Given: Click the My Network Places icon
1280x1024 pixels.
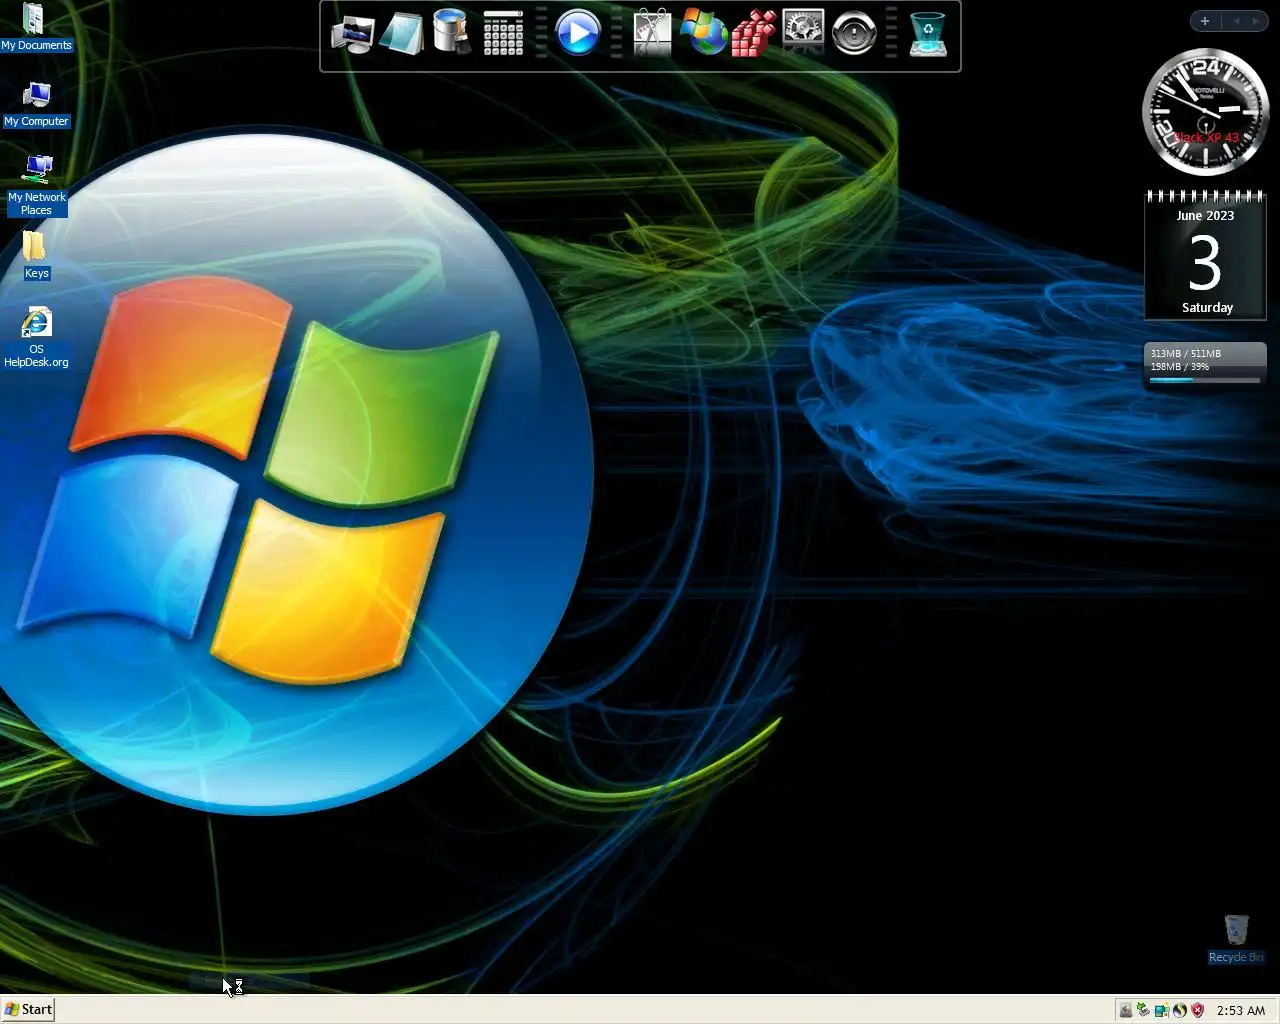Looking at the screenshot, I should coord(37,186).
